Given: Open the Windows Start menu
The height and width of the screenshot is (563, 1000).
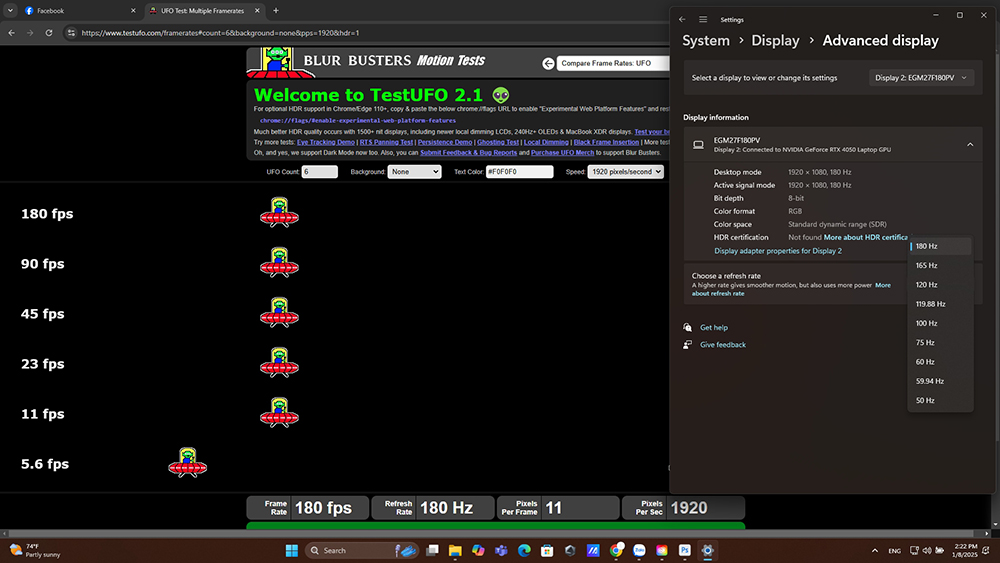Looking at the screenshot, I should [291, 550].
